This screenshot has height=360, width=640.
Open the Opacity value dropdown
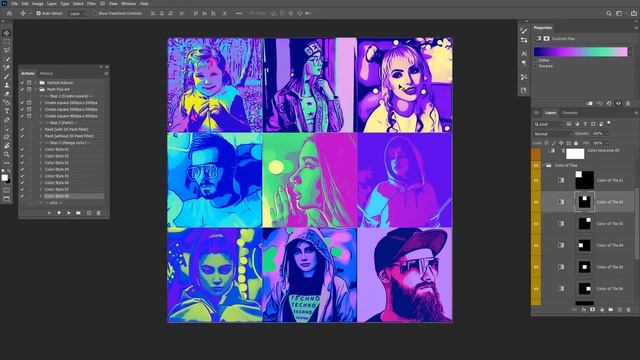tap(607, 134)
